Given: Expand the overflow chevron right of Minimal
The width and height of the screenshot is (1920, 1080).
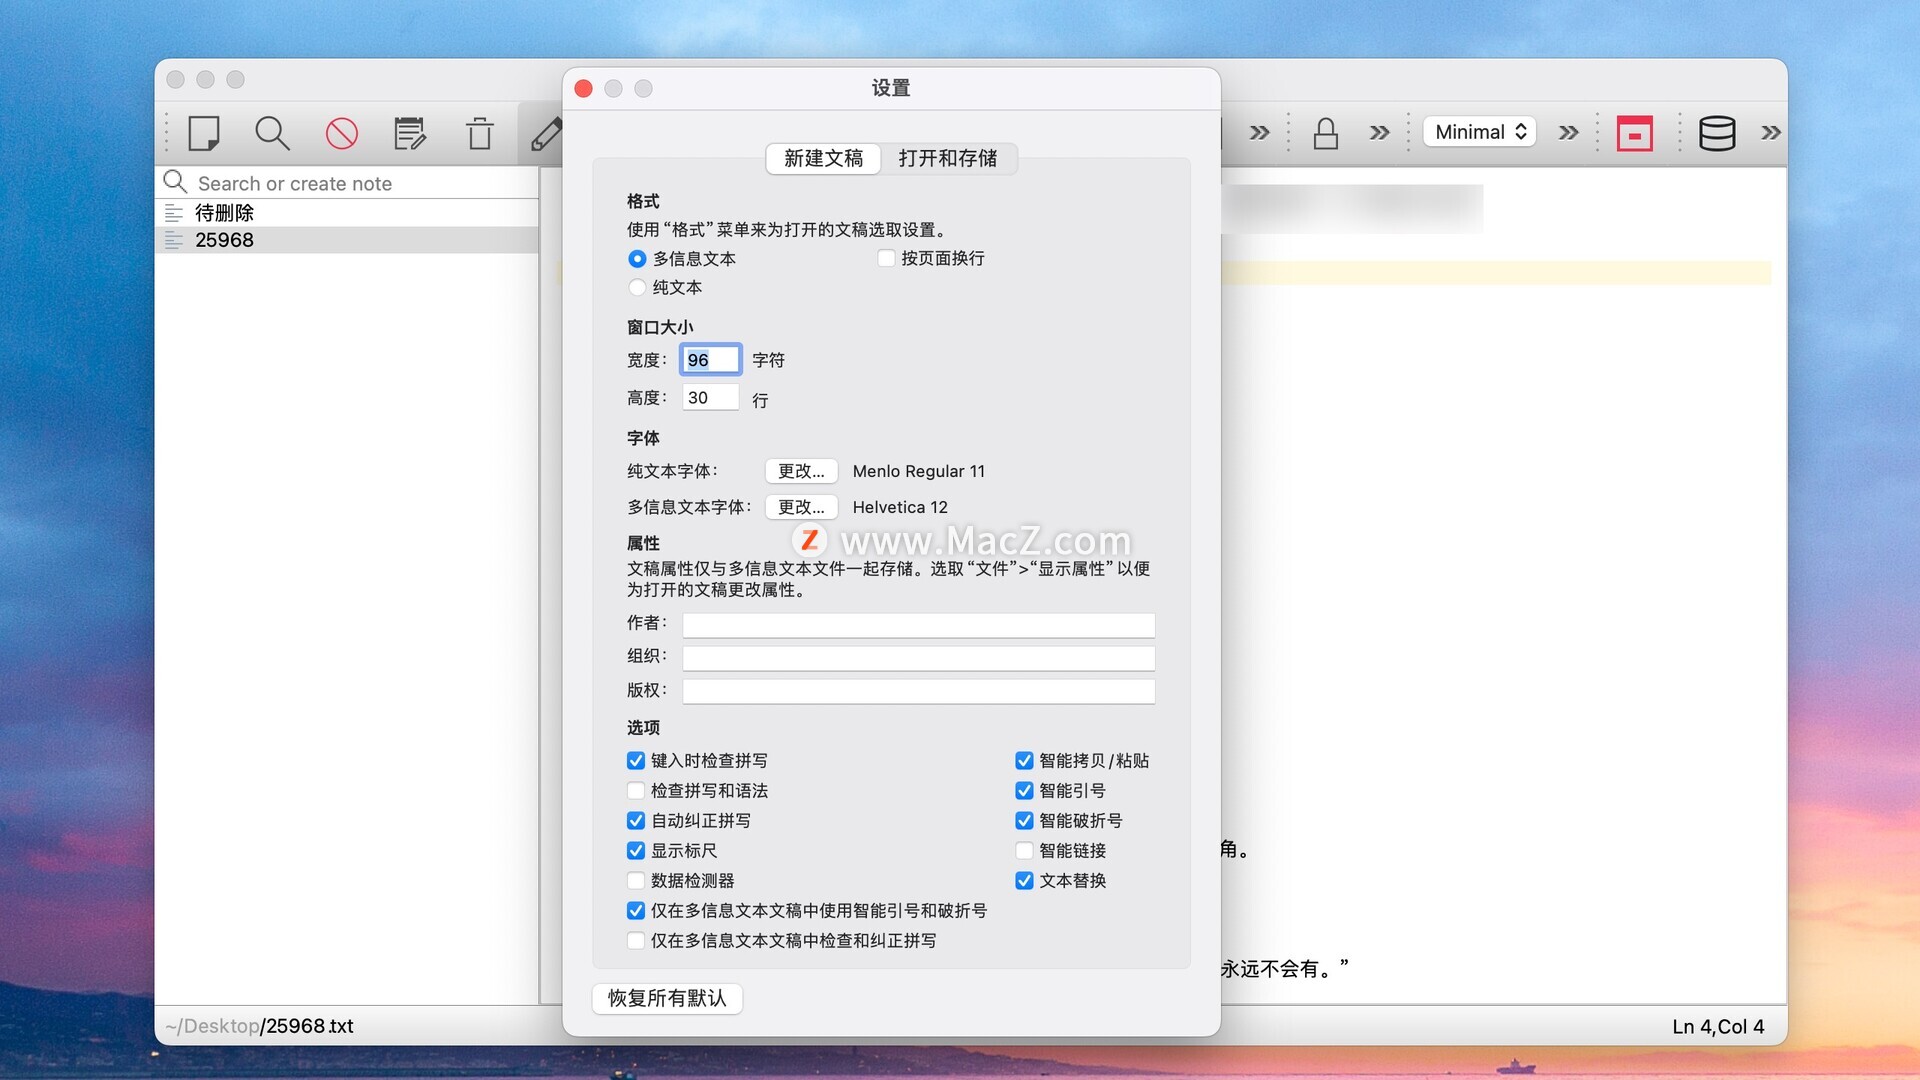Looking at the screenshot, I should 1569,133.
